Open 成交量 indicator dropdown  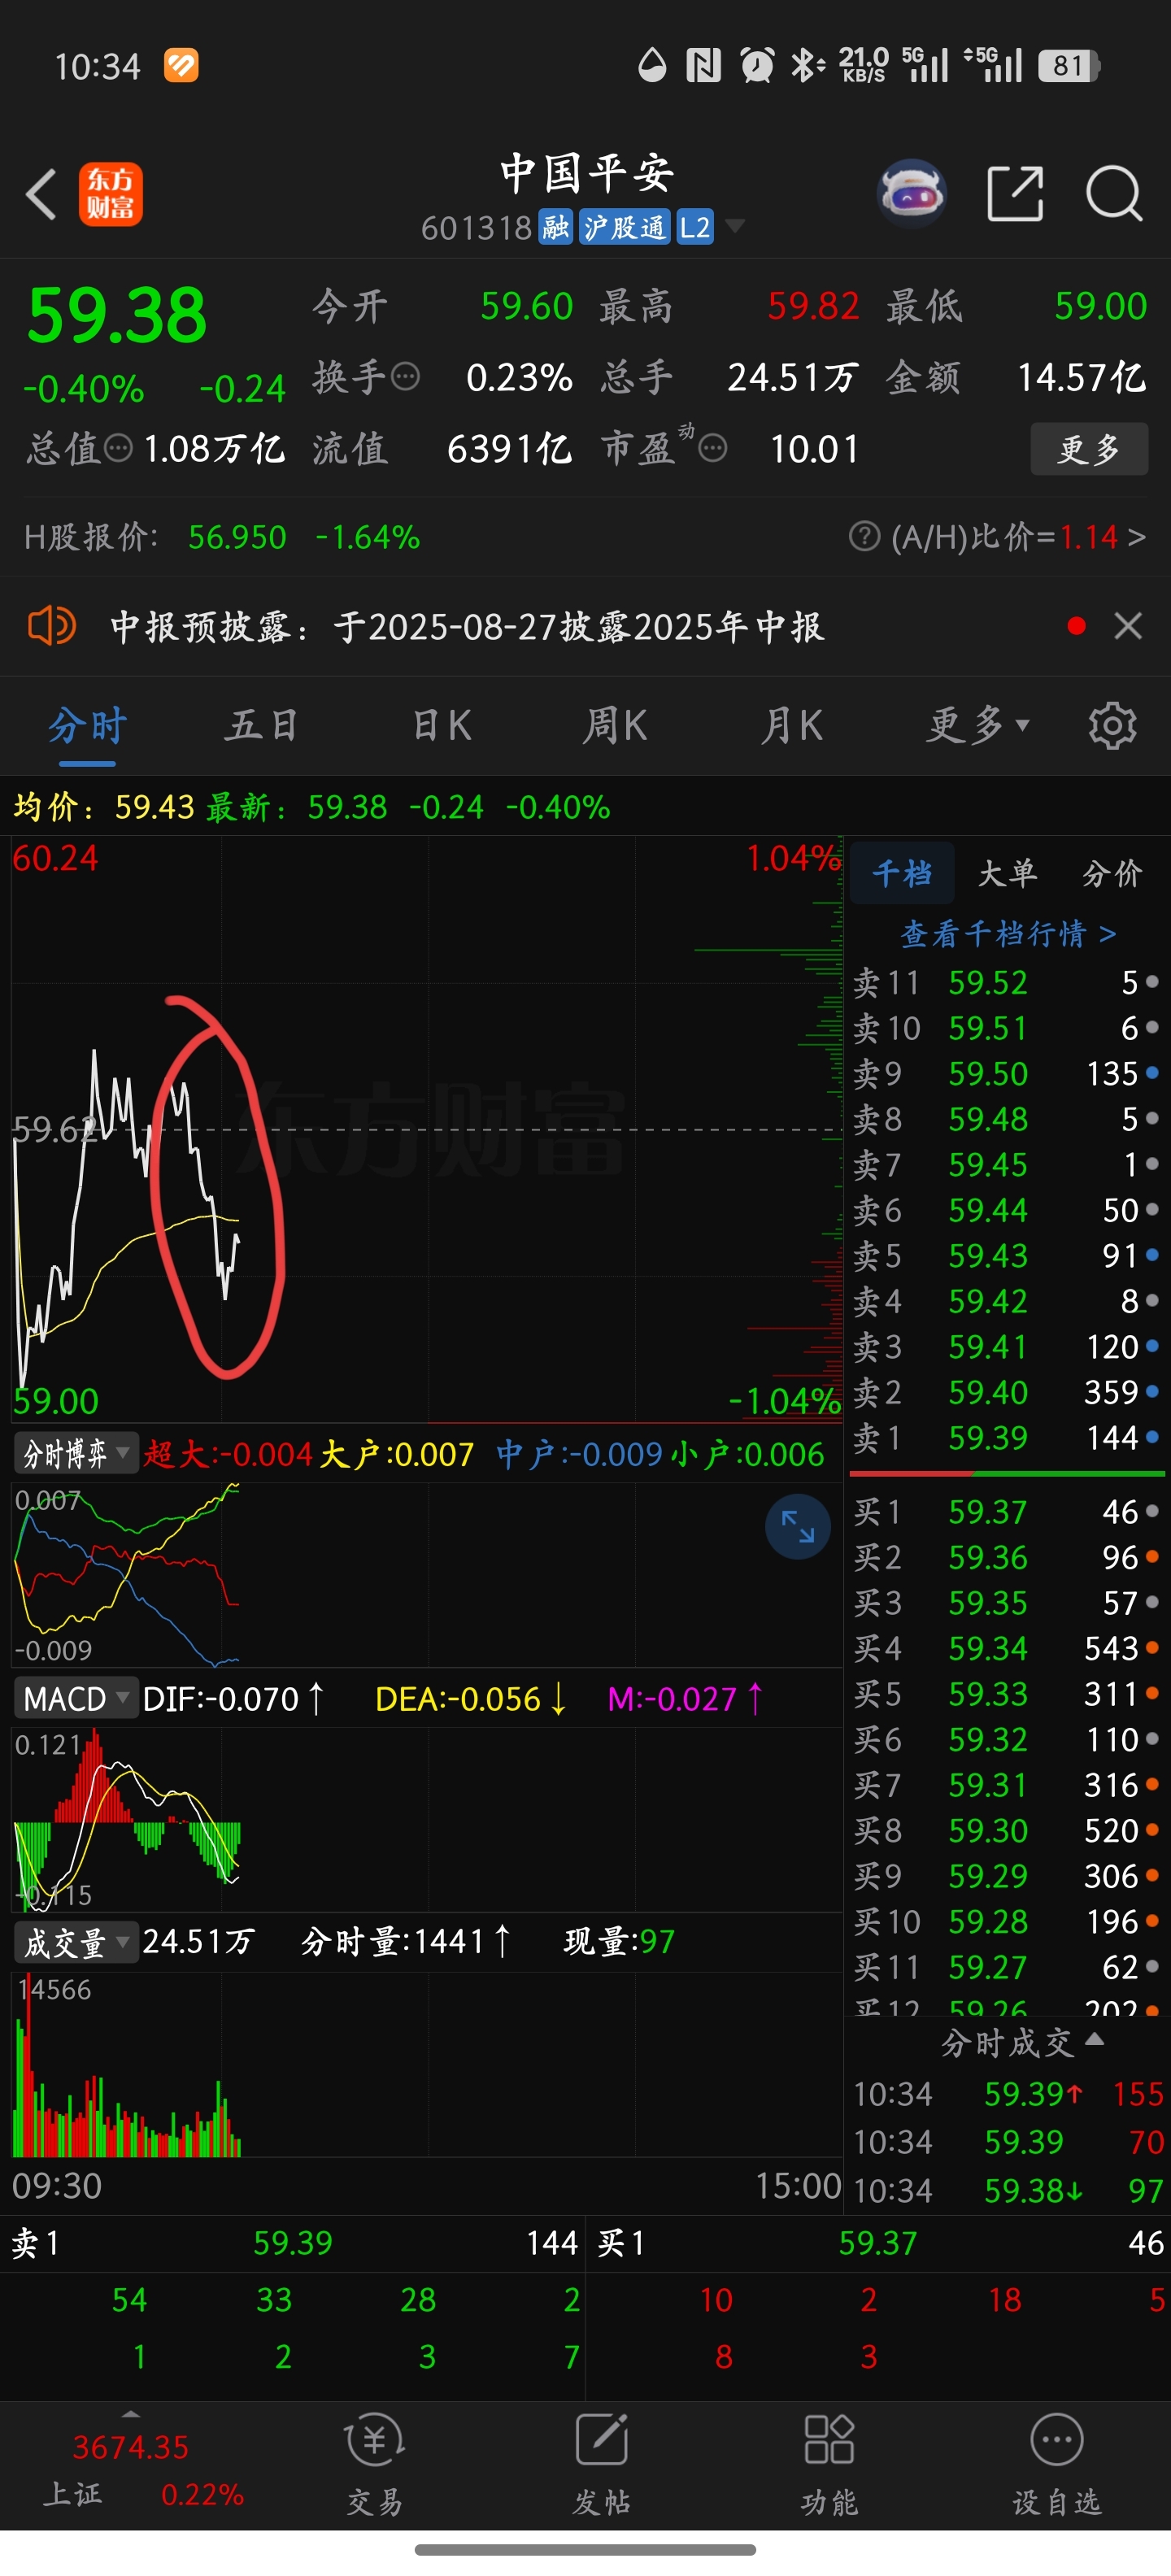pos(75,1942)
